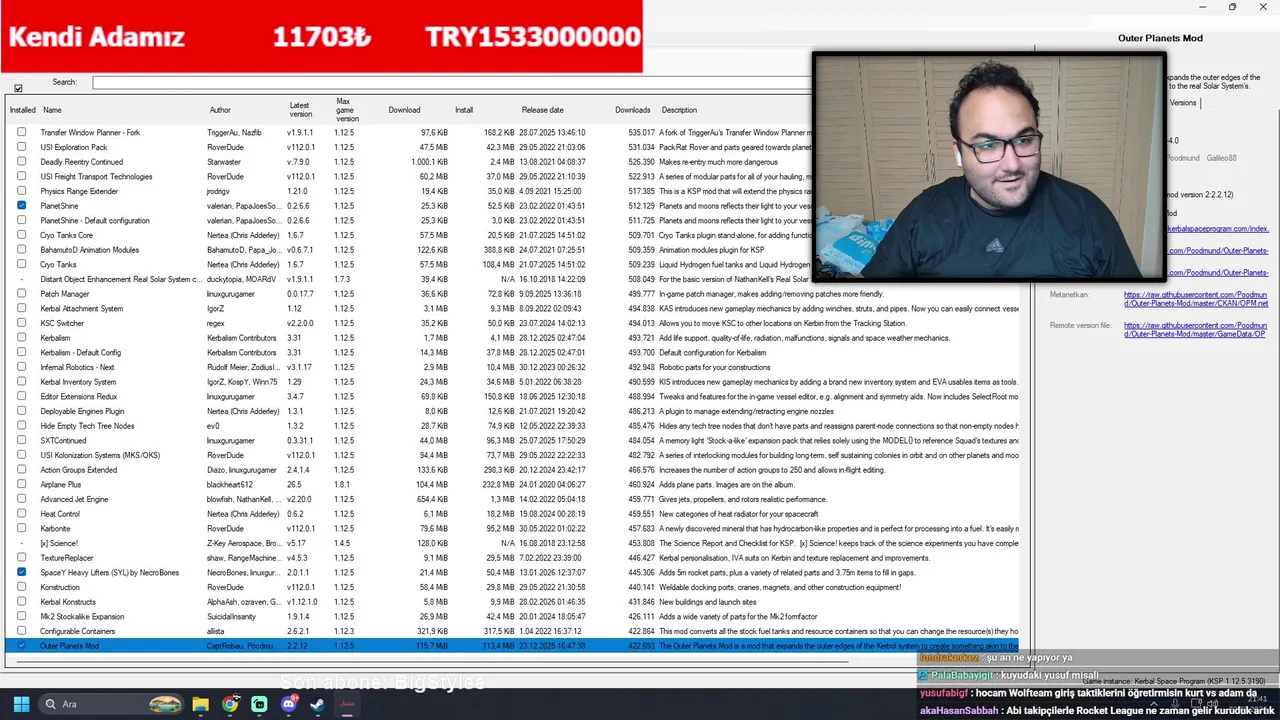Click the USI Kolonization Systems (MKS/OKS) name
Image resolution: width=1280 pixels, height=720 pixels.
click(100, 455)
